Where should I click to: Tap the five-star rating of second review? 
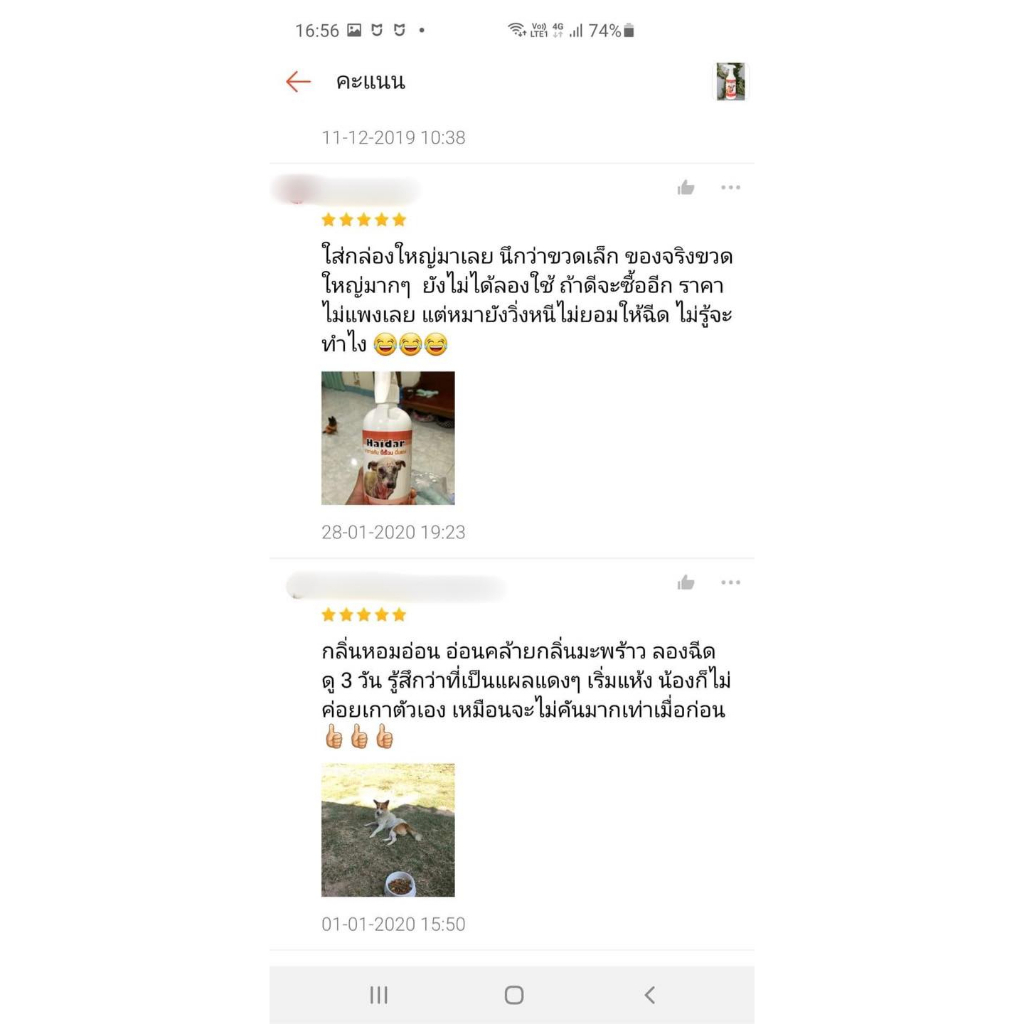[364, 615]
